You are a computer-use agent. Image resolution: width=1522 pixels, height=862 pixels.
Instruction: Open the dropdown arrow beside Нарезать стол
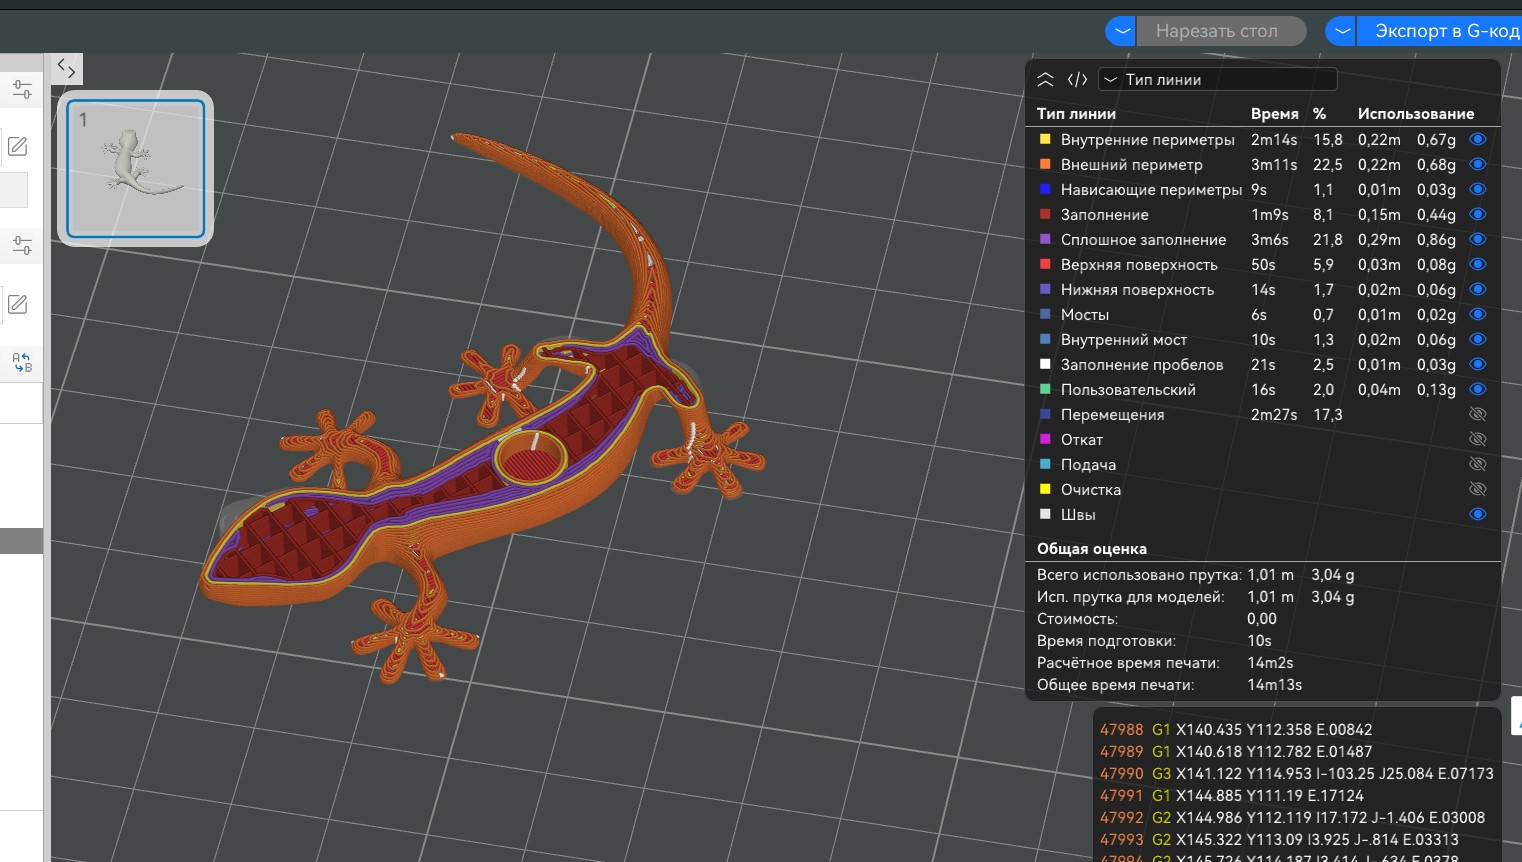pyautogui.click(x=1122, y=31)
